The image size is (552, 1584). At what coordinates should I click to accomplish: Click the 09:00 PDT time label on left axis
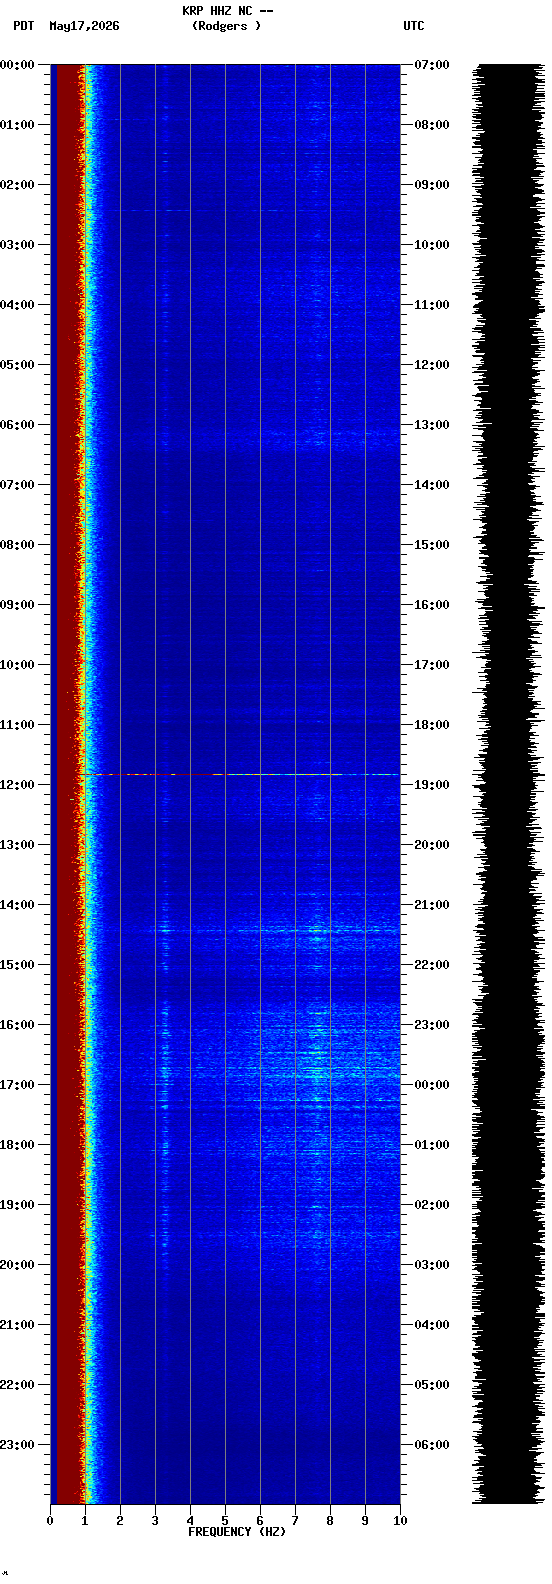coord(17,605)
